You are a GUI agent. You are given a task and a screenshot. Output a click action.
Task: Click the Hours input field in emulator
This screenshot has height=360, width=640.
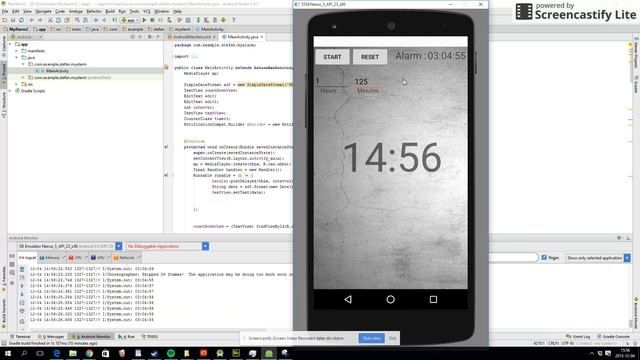[331, 82]
